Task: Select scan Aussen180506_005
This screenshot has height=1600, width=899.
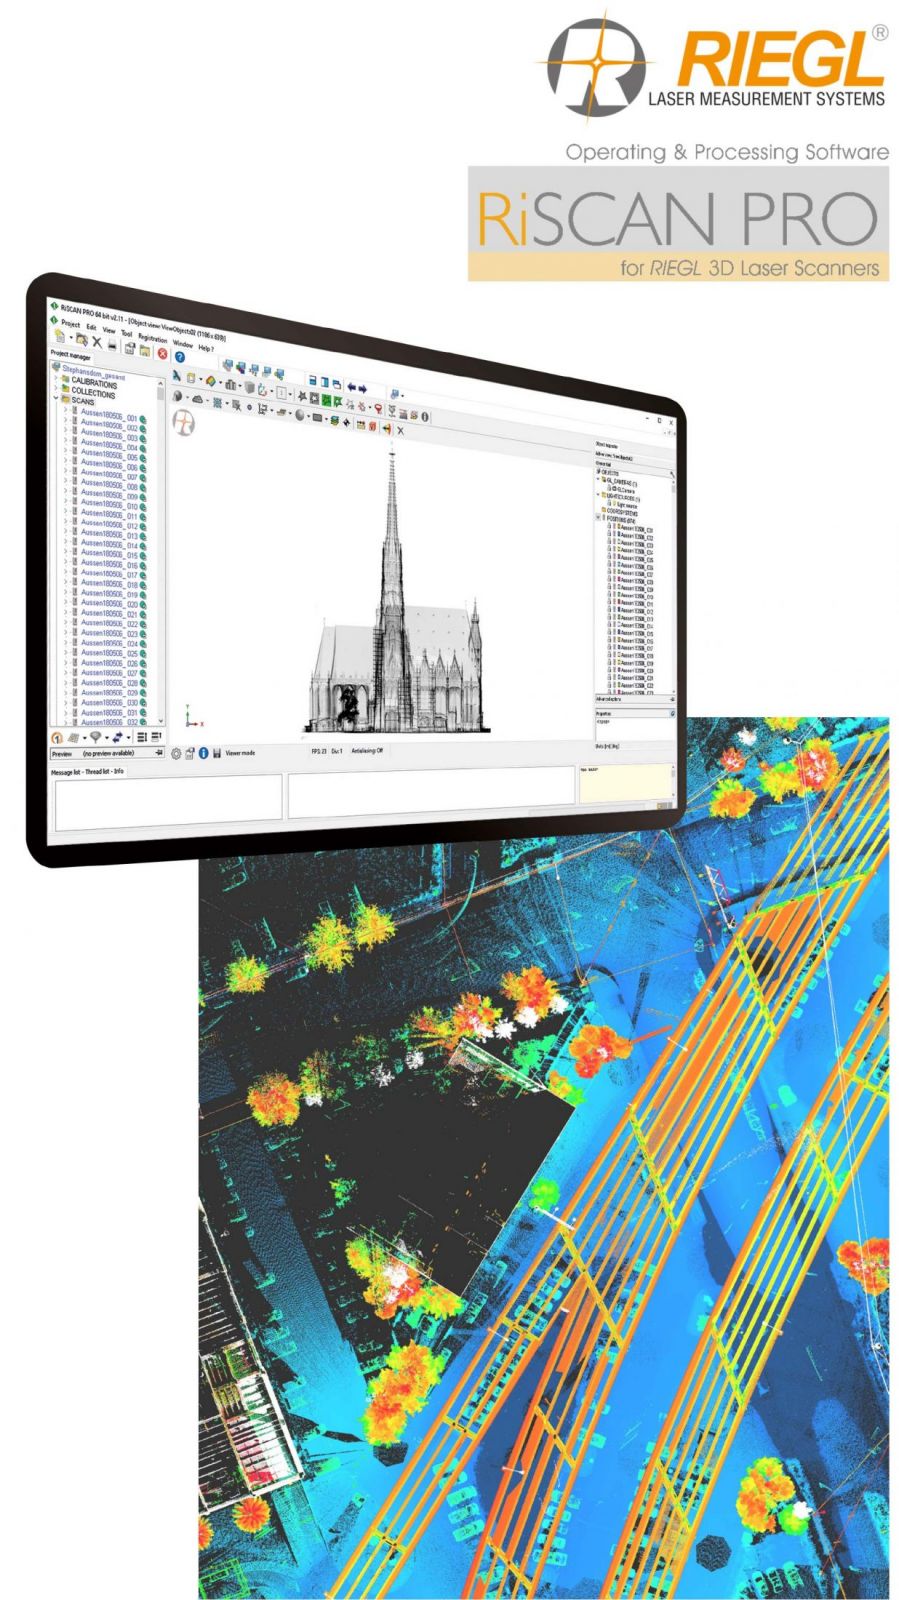Action: click(109, 455)
